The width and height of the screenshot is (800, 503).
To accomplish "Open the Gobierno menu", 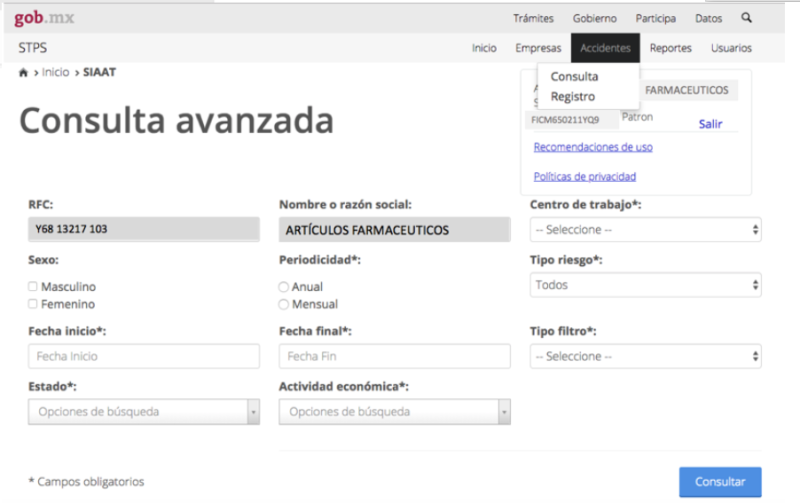I will tap(594, 18).
